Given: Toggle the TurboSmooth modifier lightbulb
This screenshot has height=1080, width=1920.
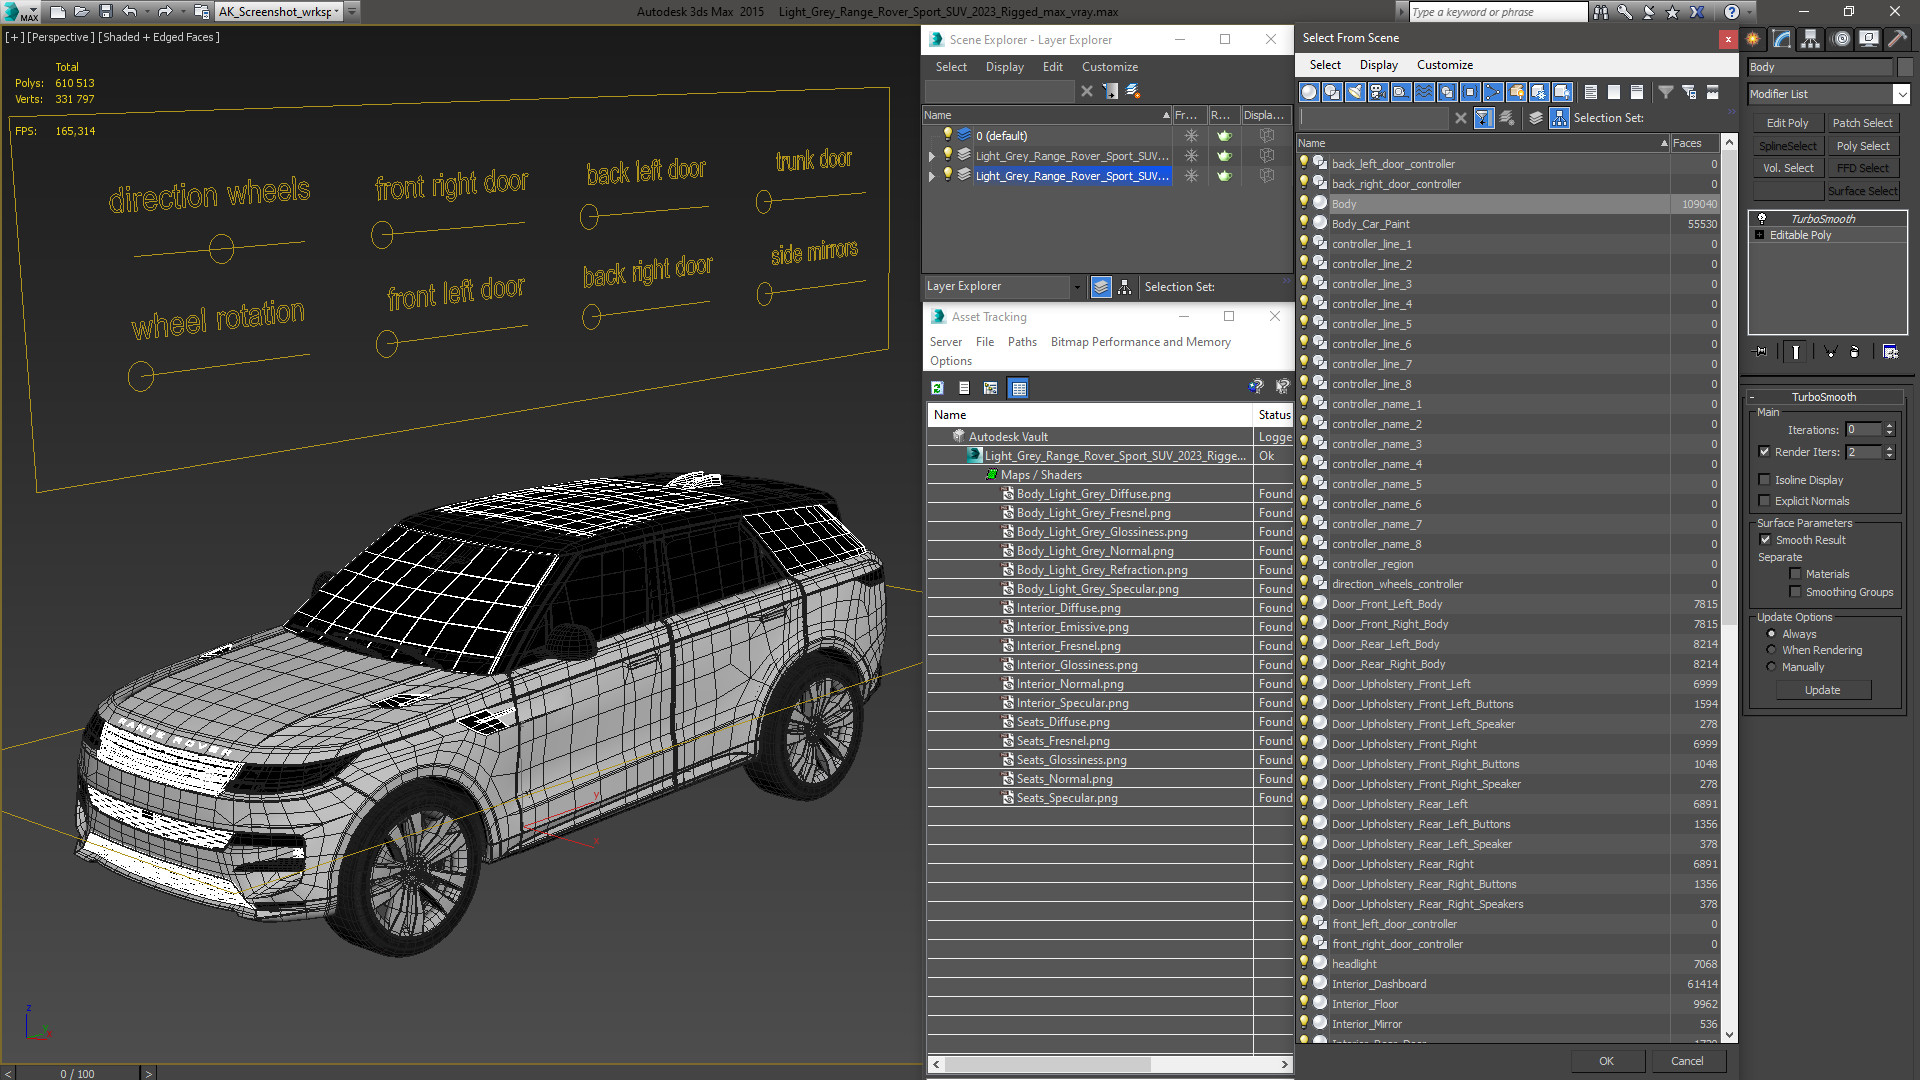Looking at the screenshot, I should coord(1762,218).
